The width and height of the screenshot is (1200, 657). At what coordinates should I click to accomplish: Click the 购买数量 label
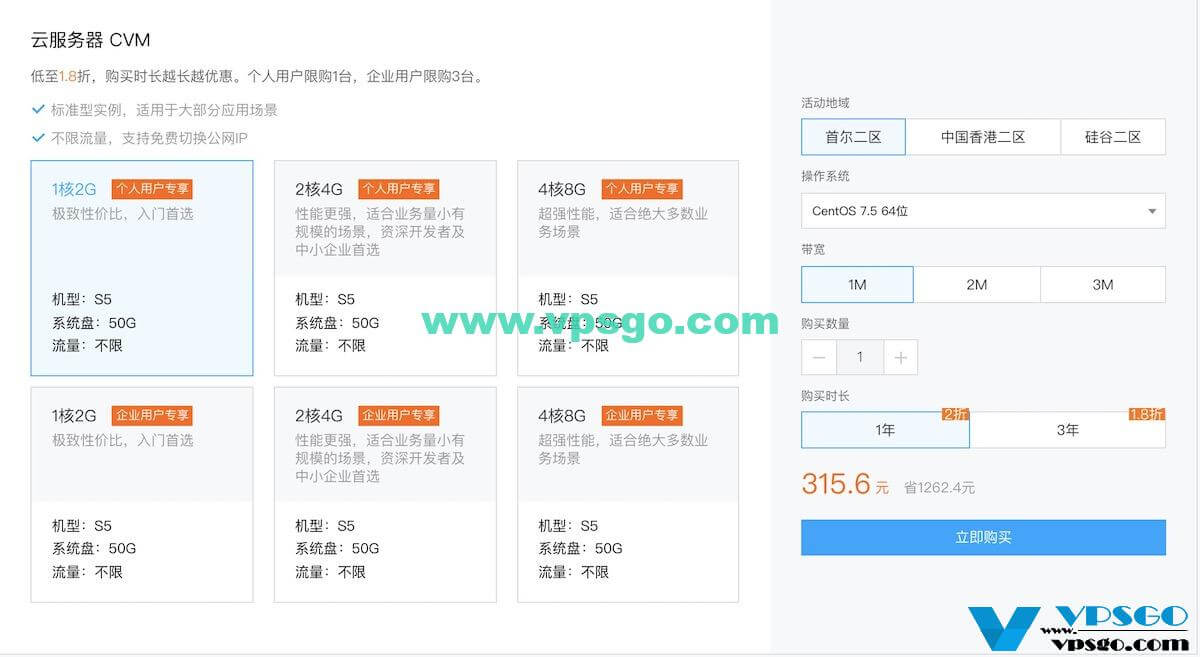coord(825,323)
